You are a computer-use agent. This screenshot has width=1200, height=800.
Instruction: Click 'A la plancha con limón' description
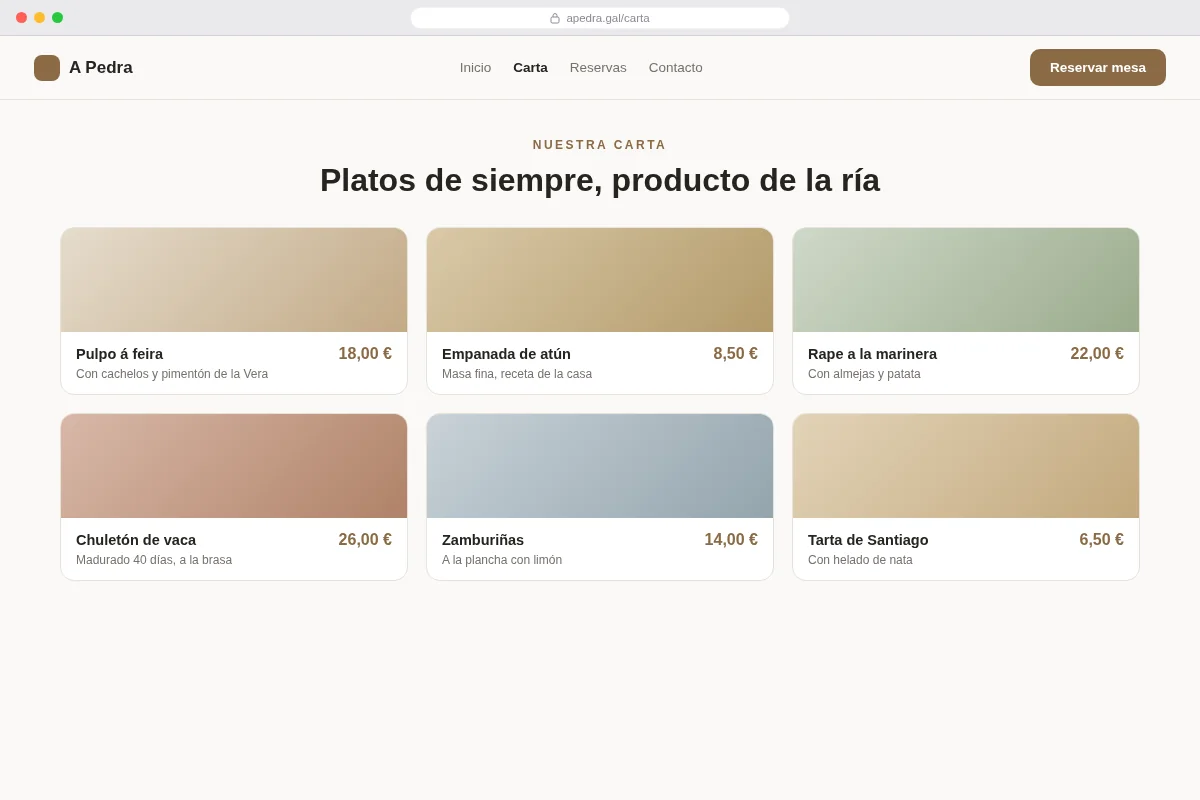[502, 560]
